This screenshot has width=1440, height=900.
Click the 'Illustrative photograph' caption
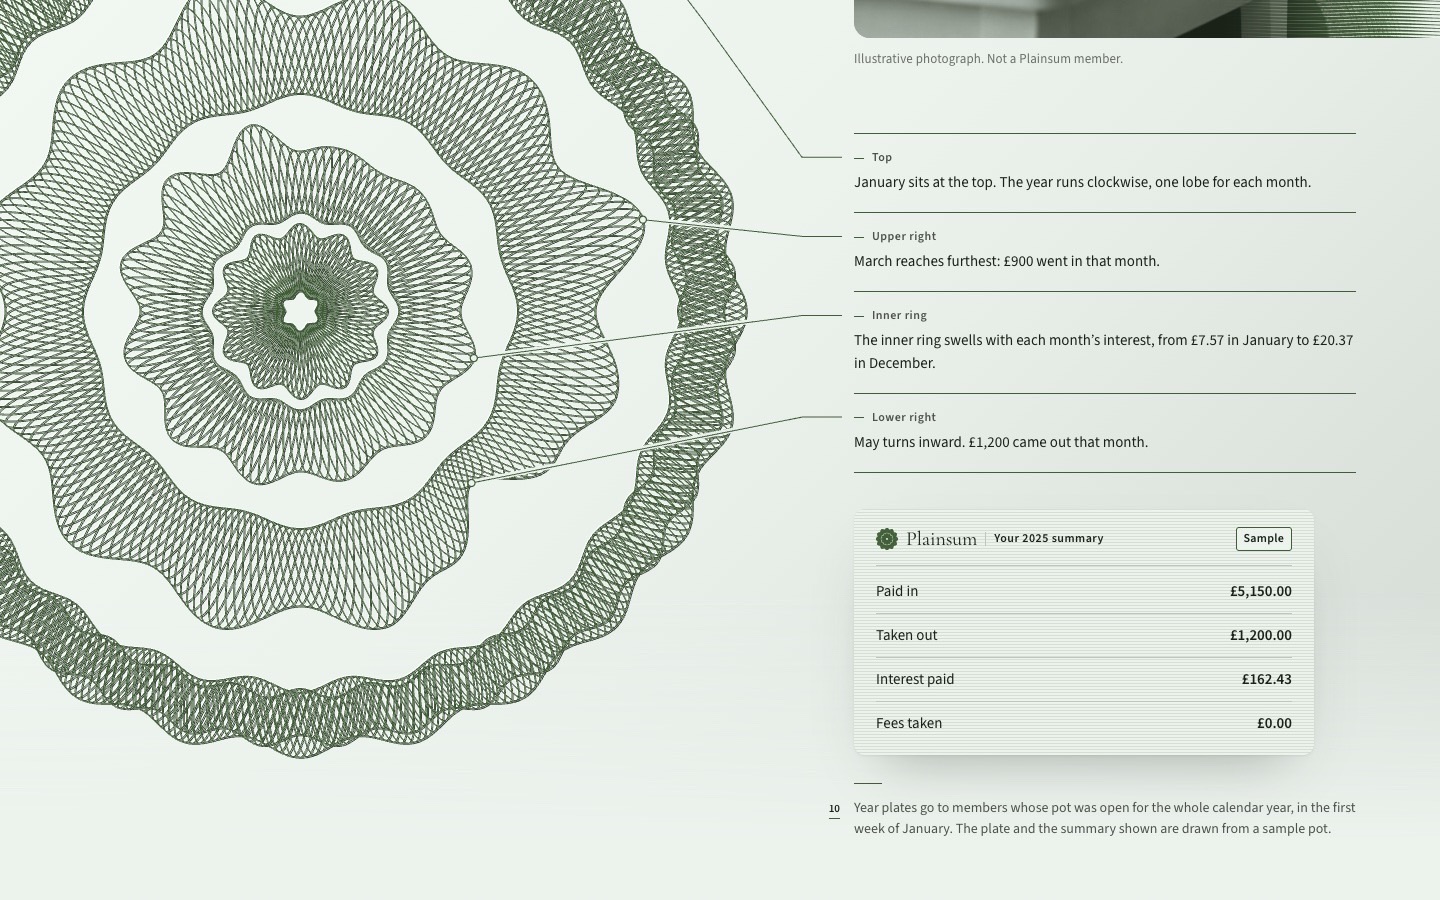coord(988,59)
